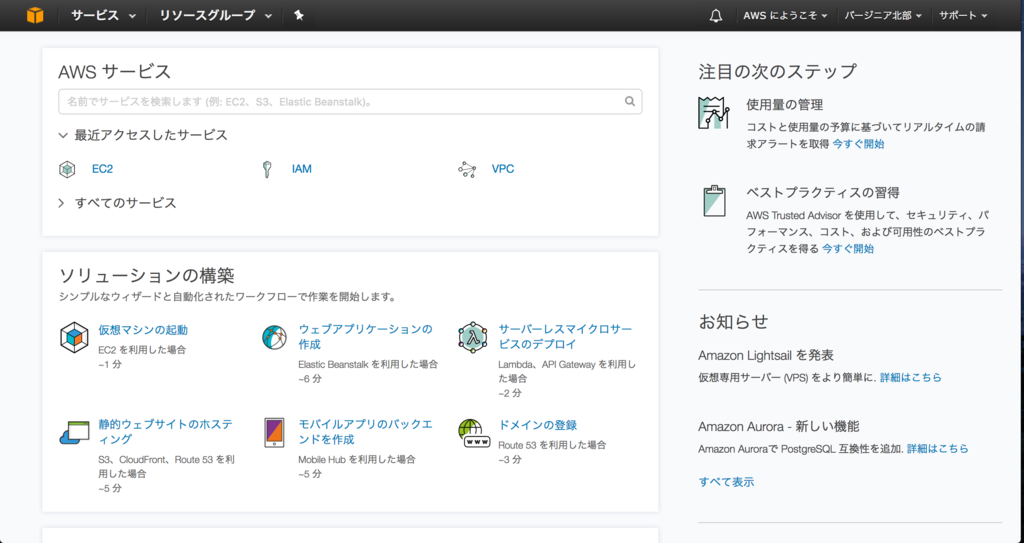This screenshot has width=1024, height=543.
Task: Open ドメインの登録 link
Action: [537, 425]
